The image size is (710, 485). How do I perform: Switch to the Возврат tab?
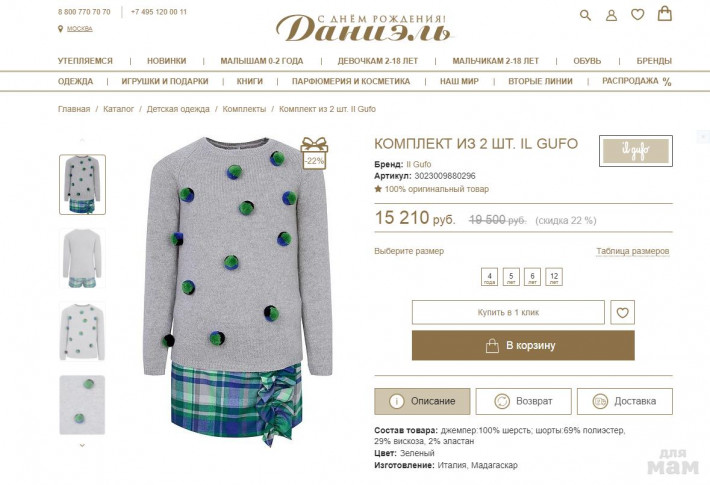[523, 401]
